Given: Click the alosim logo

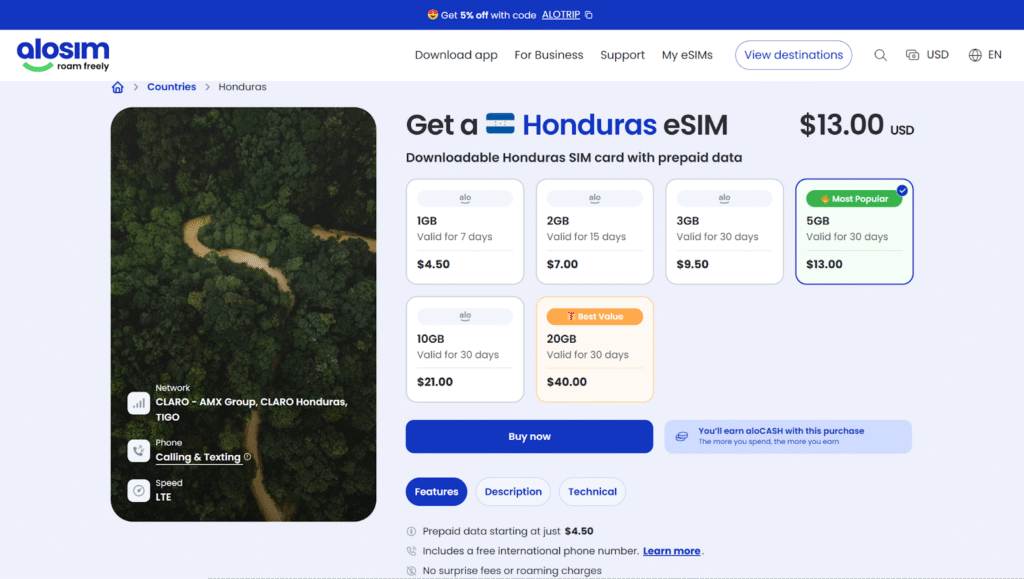Looking at the screenshot, I should coord(63,55).
